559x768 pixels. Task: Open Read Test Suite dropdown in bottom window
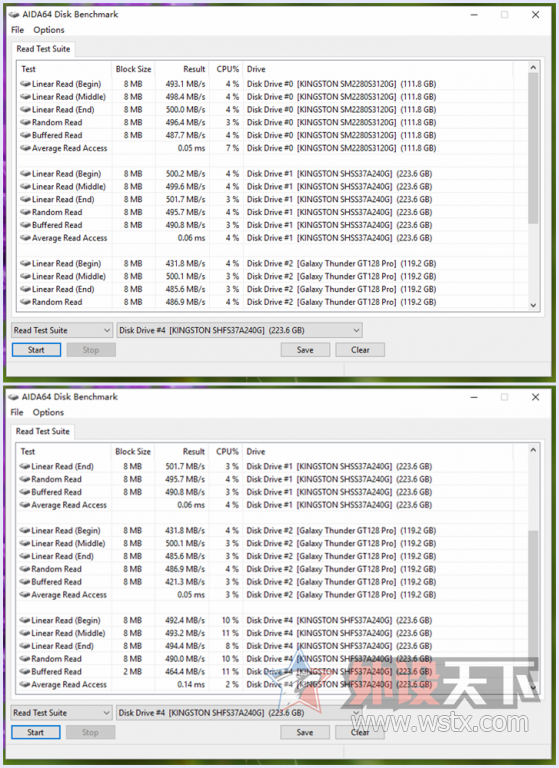[x=62, y=713]
